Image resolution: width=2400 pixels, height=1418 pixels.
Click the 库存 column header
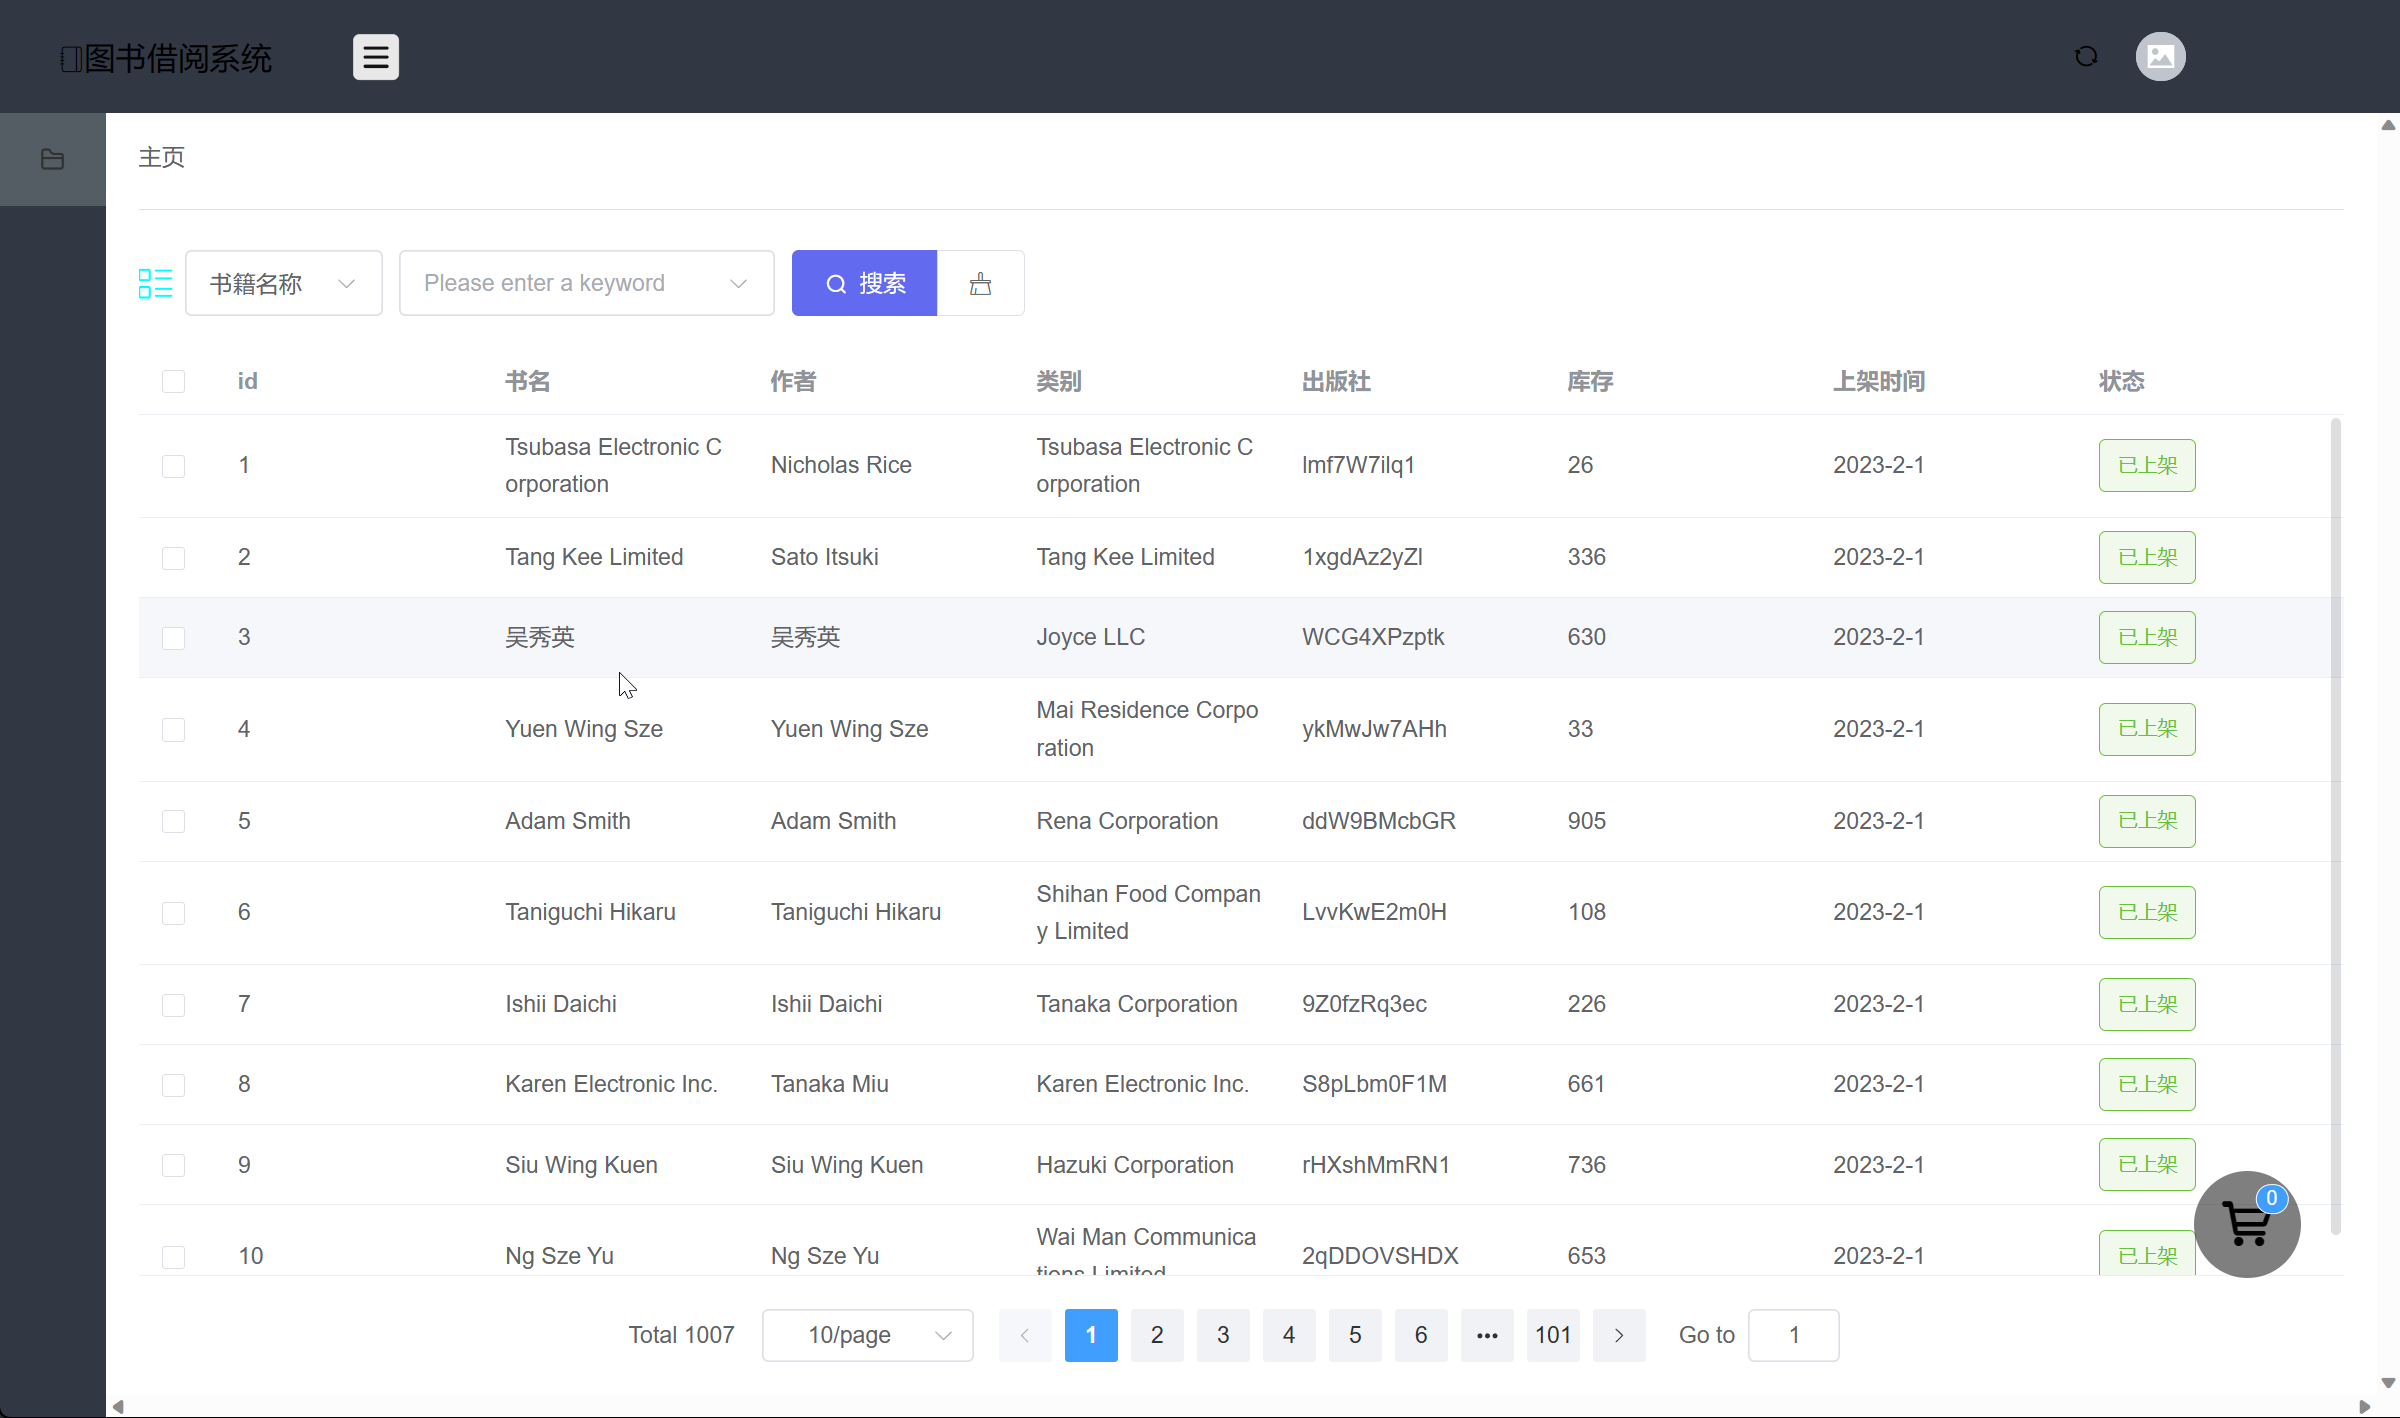tap(1590, 381)
